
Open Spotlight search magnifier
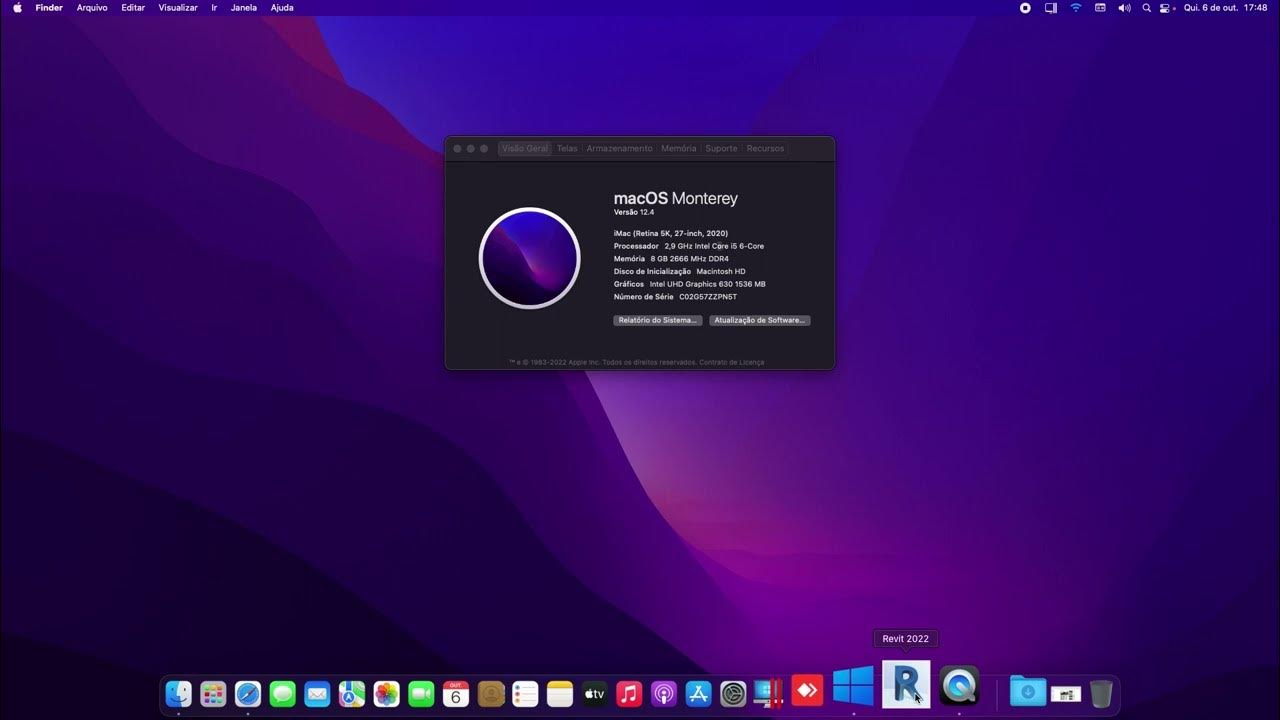point(1146,7)
